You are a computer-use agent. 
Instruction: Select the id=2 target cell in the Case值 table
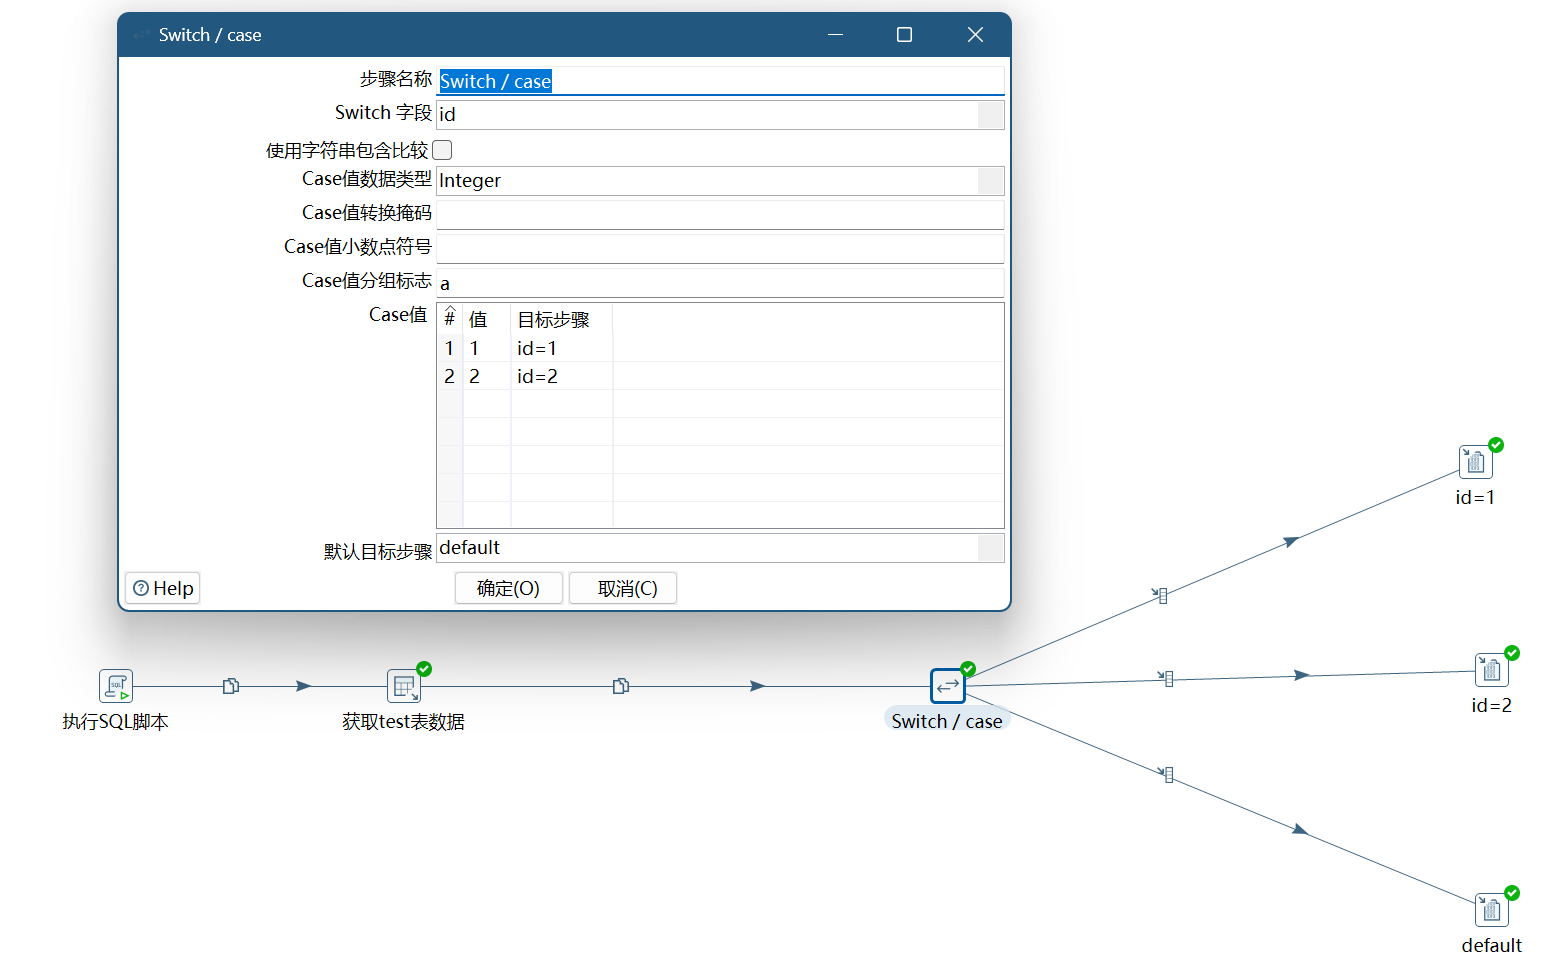click(560, 376)
